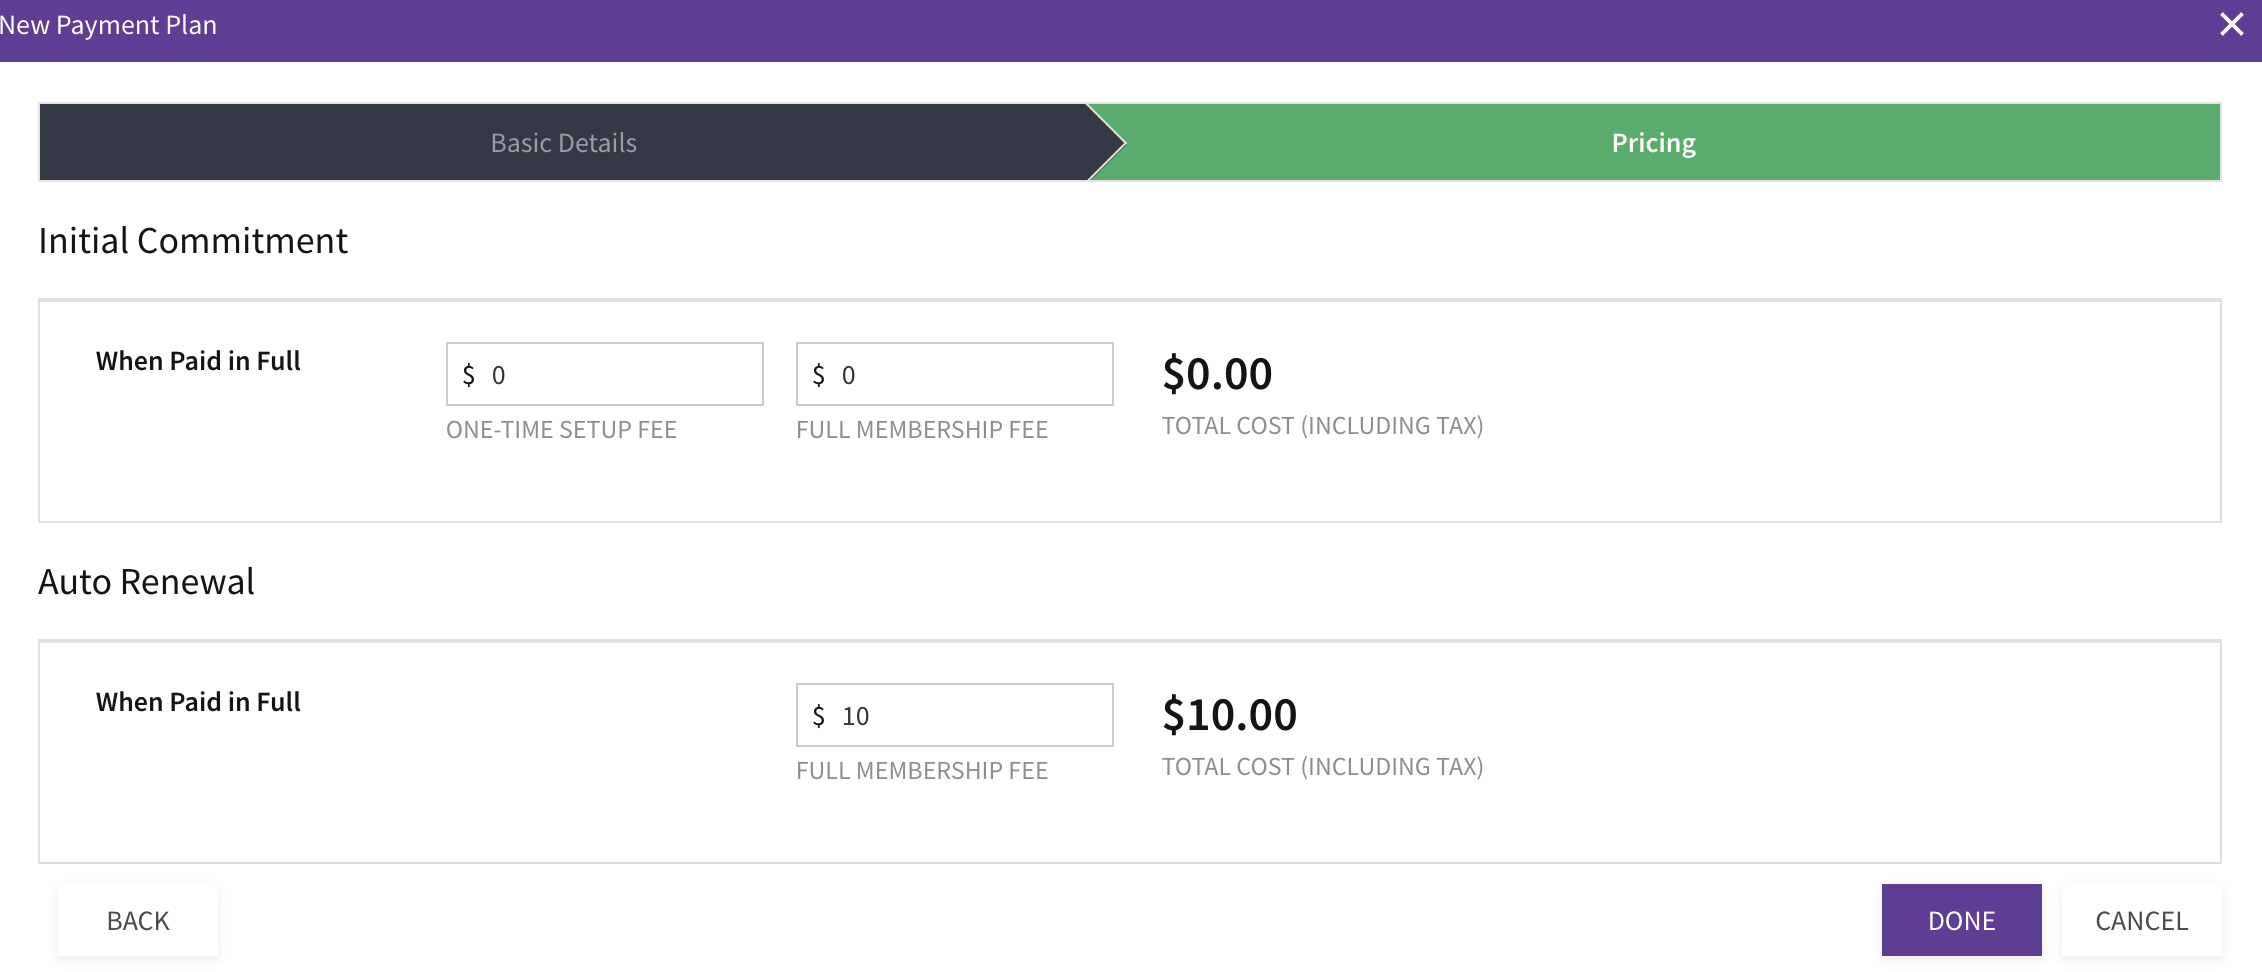Close the New Payment Plan dialog
Image resolution: width=2262 pixels, height=972 pixels.
tap(2231, 25)
